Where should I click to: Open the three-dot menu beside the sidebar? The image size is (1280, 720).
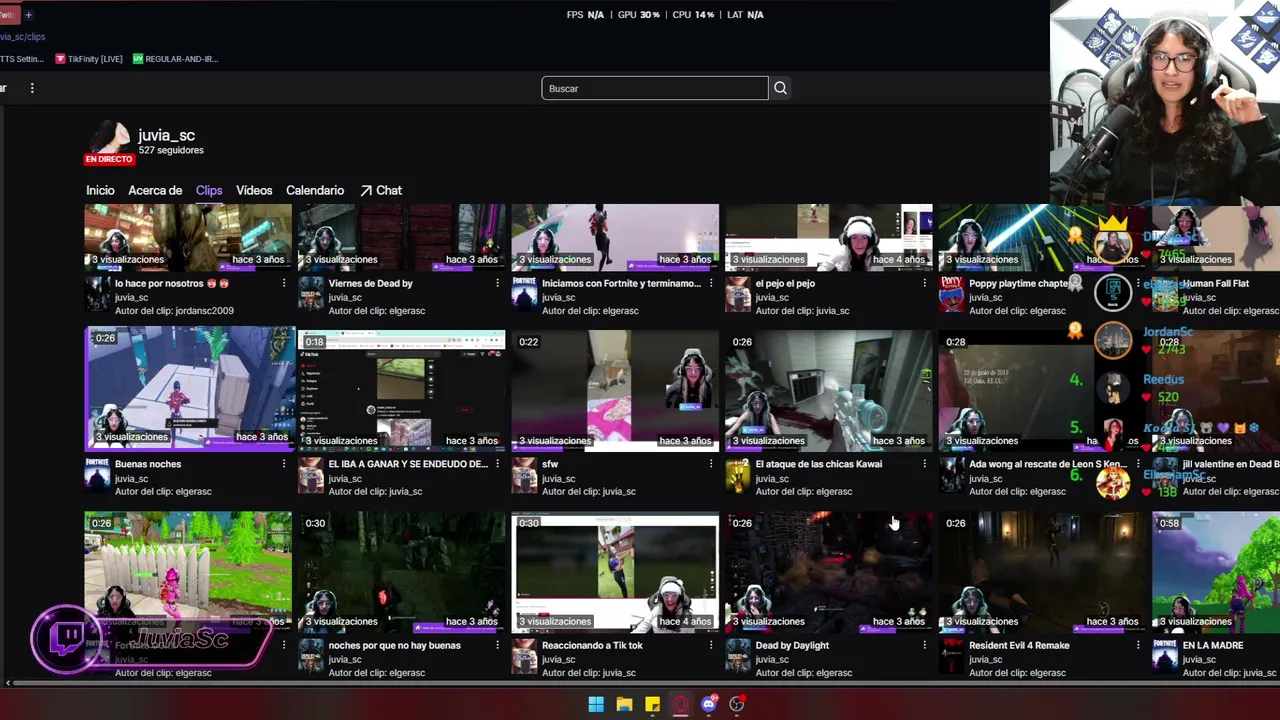[x=32, y=88]
